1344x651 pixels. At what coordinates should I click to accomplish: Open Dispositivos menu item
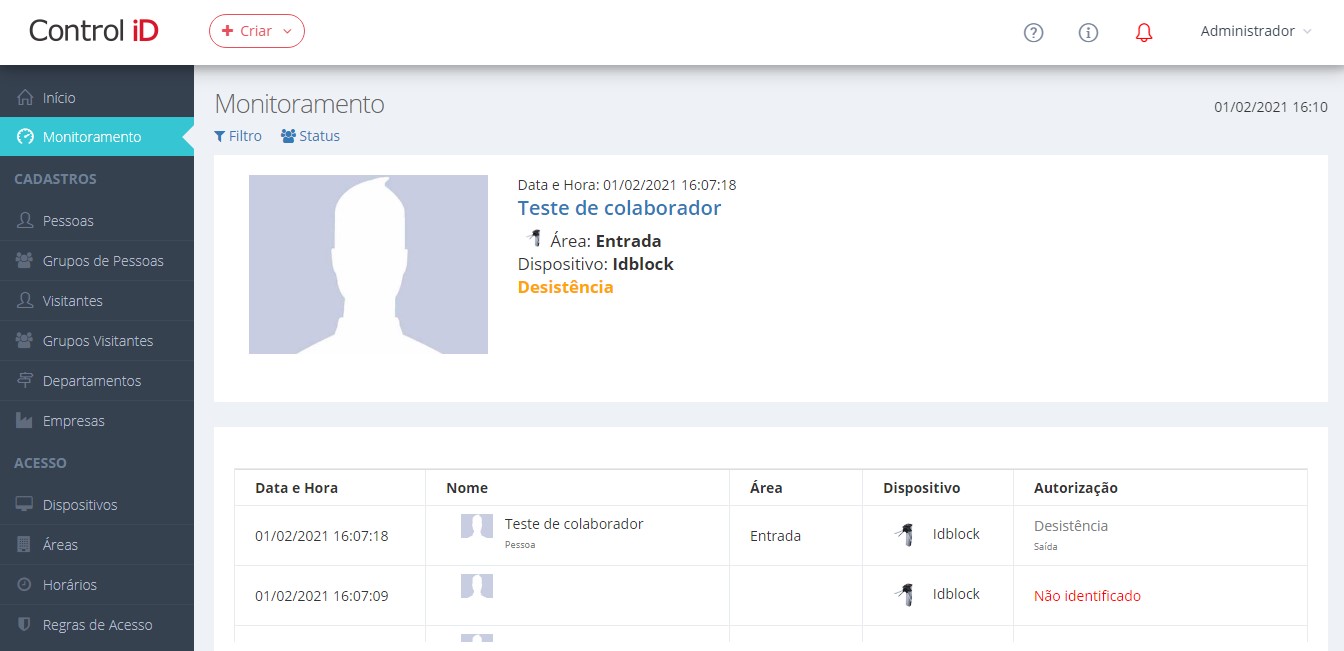(x=97, y=505)
